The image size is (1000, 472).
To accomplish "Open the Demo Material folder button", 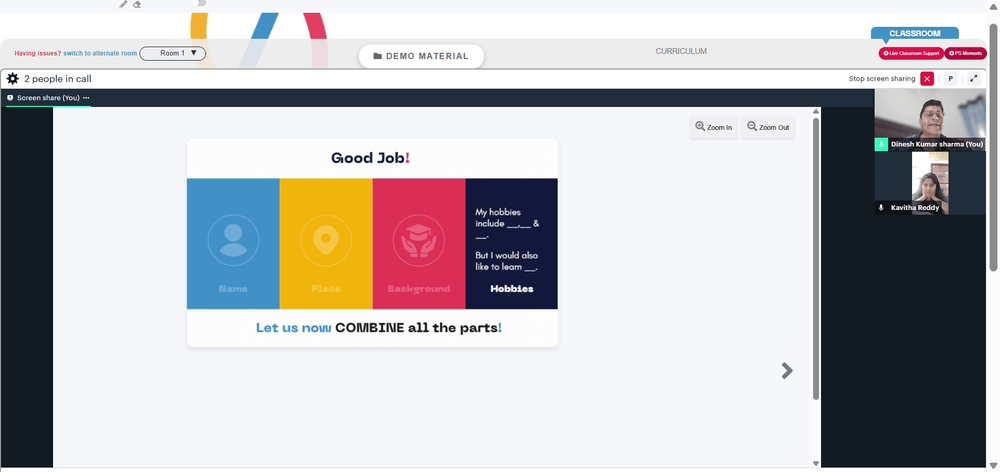I will coord(421,56).
